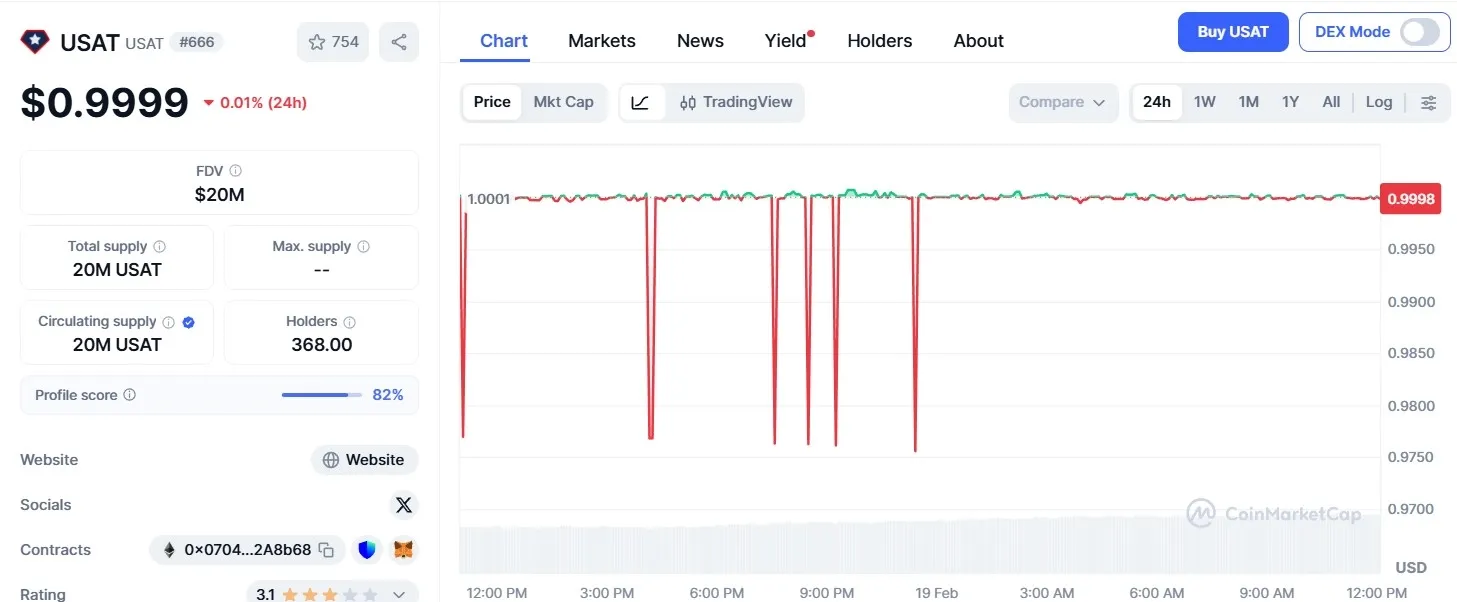Screen dimensions: 1457x602
Task: Open the blue shield audit icon
Action: tap(367, 549)
